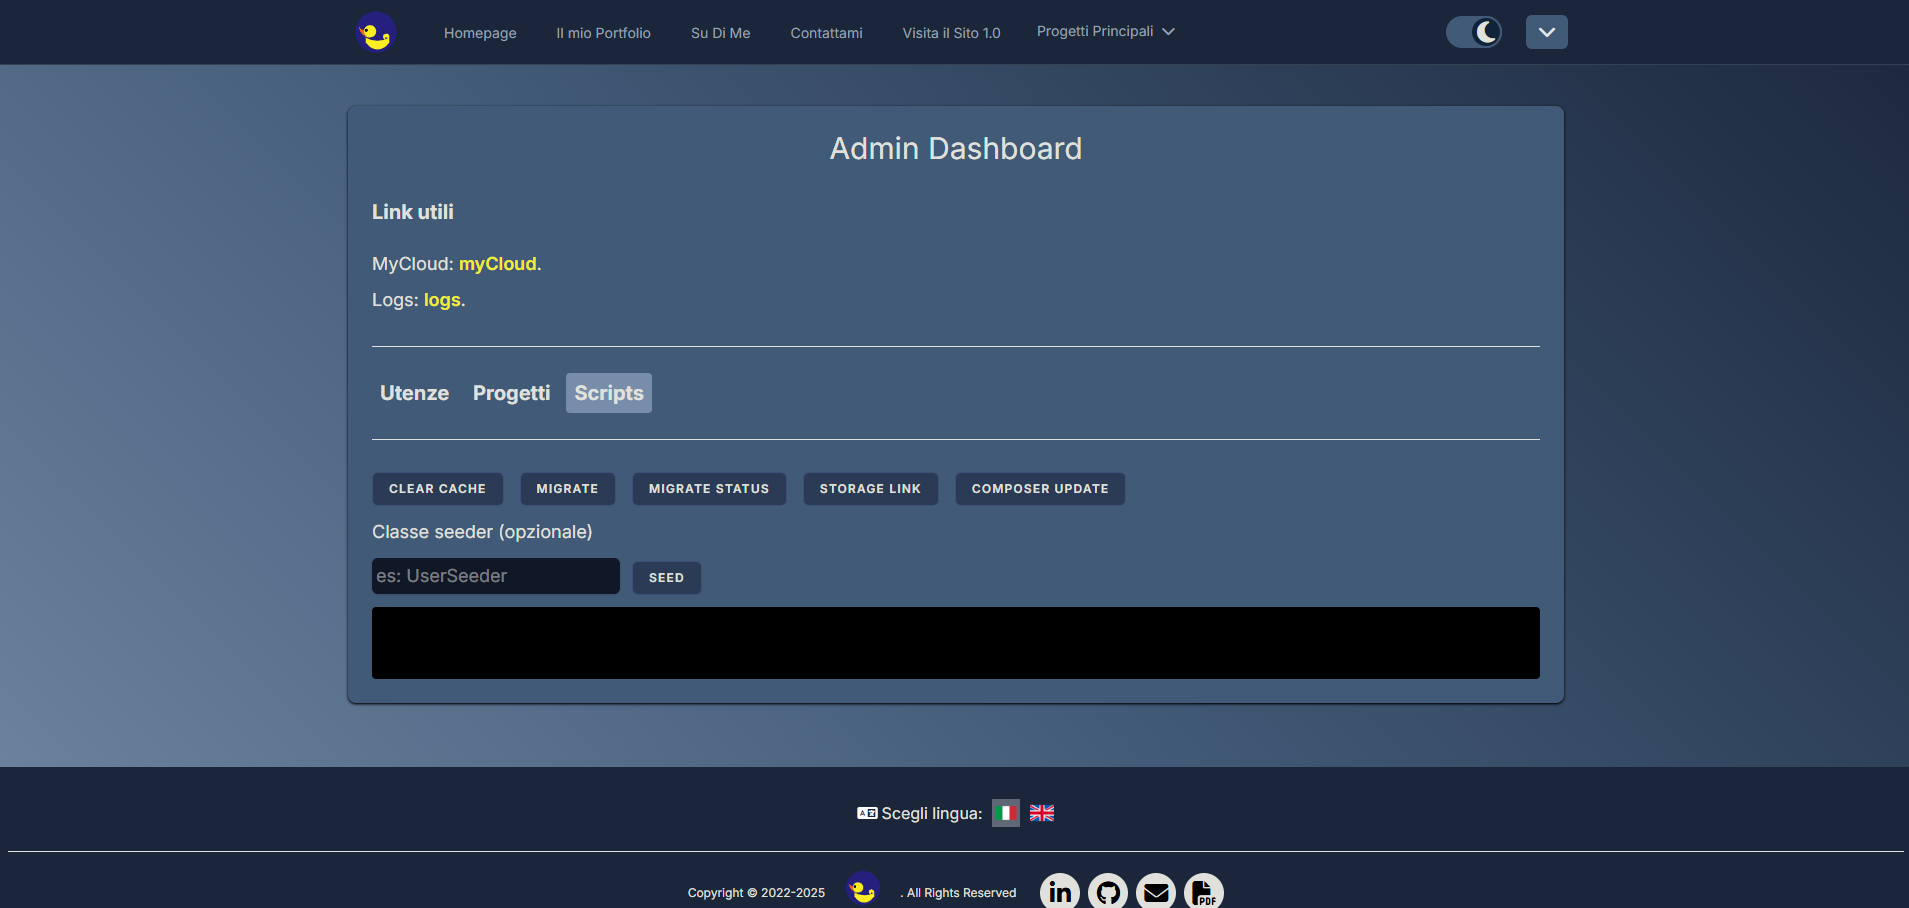Visit Visita il Sito 1.0 link
The height and width of the screenshot is (908, 1909).
click(951, 33)
